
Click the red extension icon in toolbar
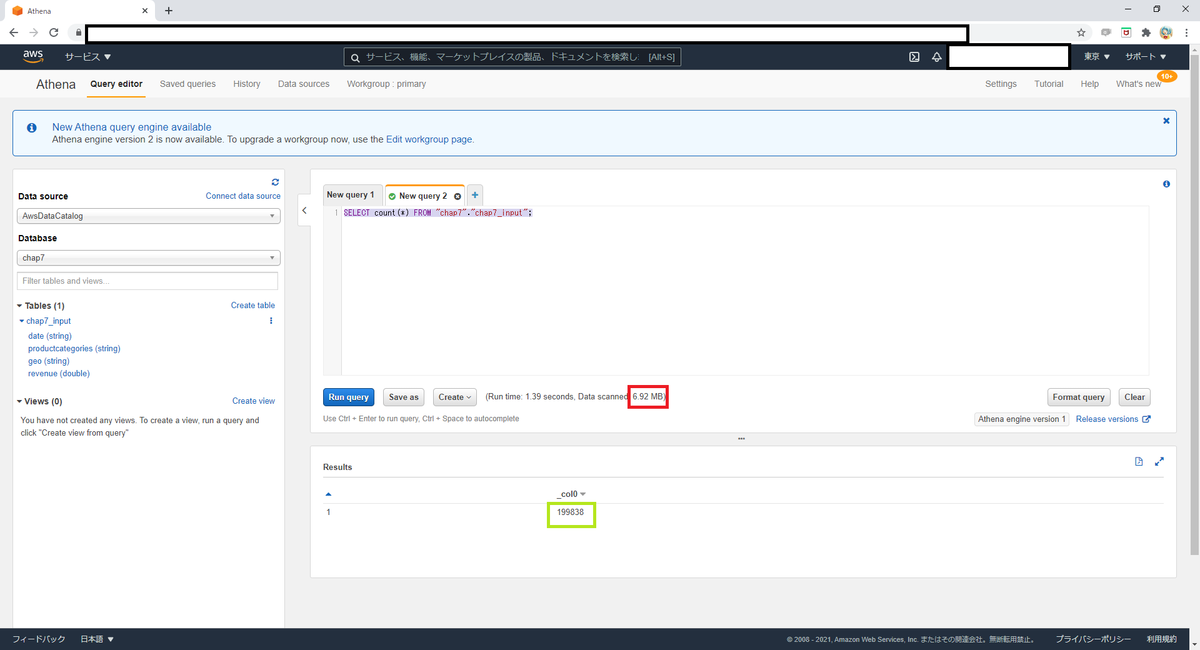[x=1126, y=32]
